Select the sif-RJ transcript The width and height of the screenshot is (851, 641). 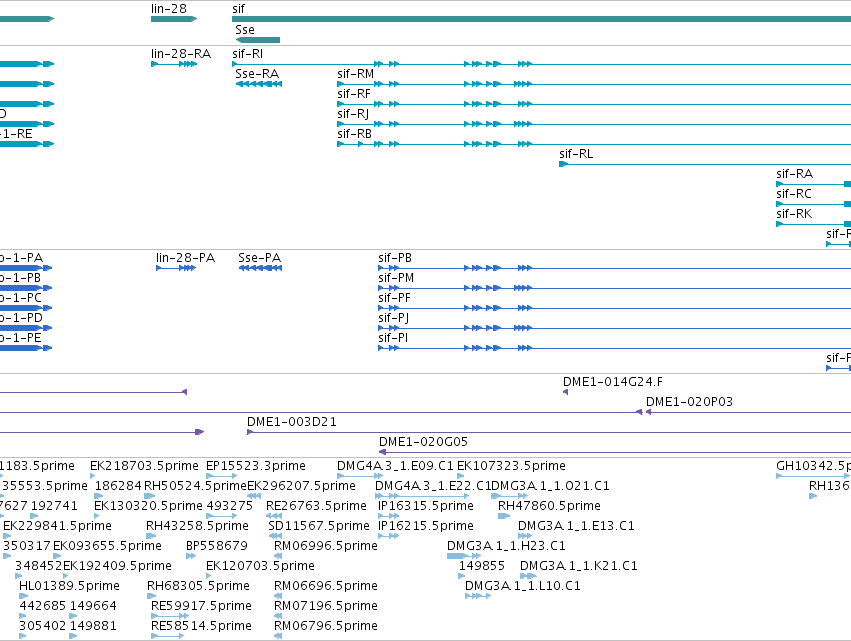coord(353,114)
